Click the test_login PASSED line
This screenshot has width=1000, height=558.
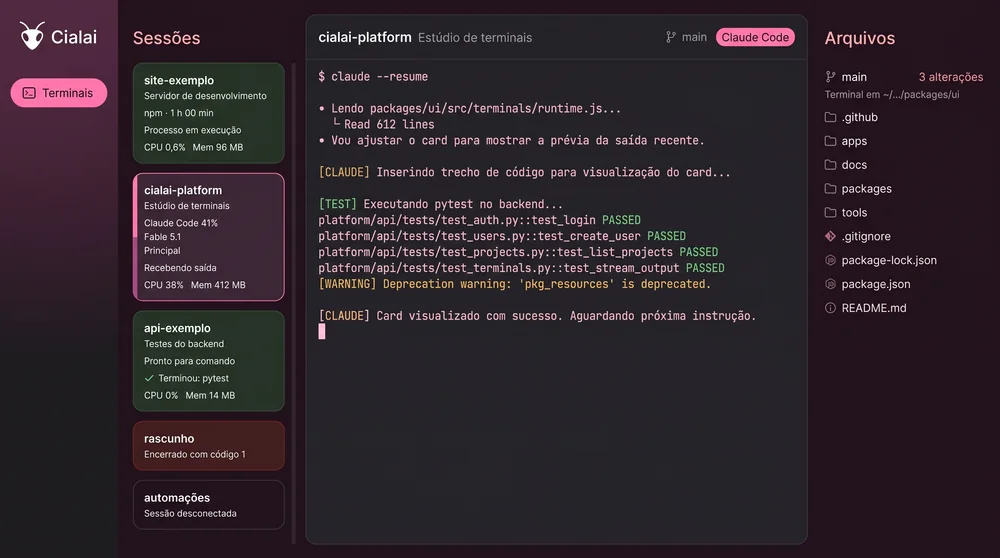[480, 220]
